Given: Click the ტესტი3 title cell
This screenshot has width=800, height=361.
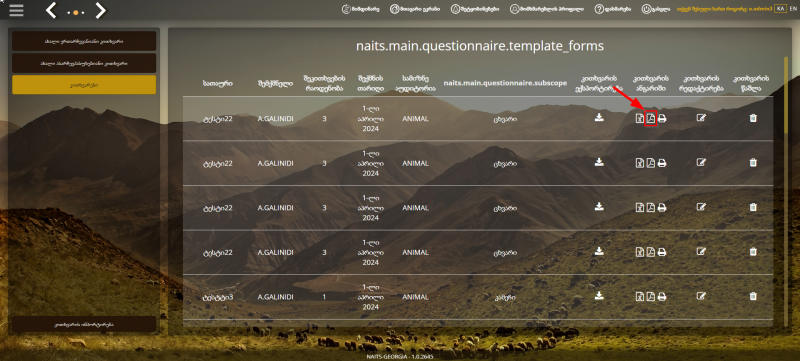Looking at the screenshot, I should click(217, 296).
